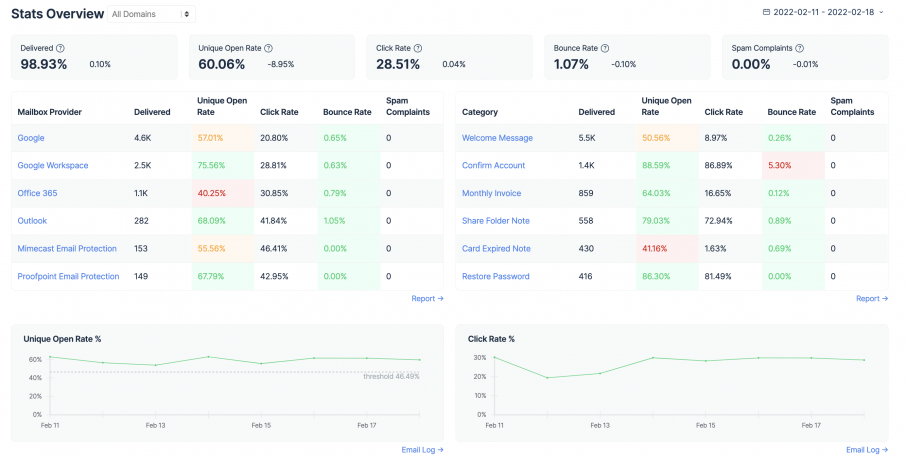Select the Confirm Account category
Viewport: 906px width, 461px height.
tap(493, 165)
